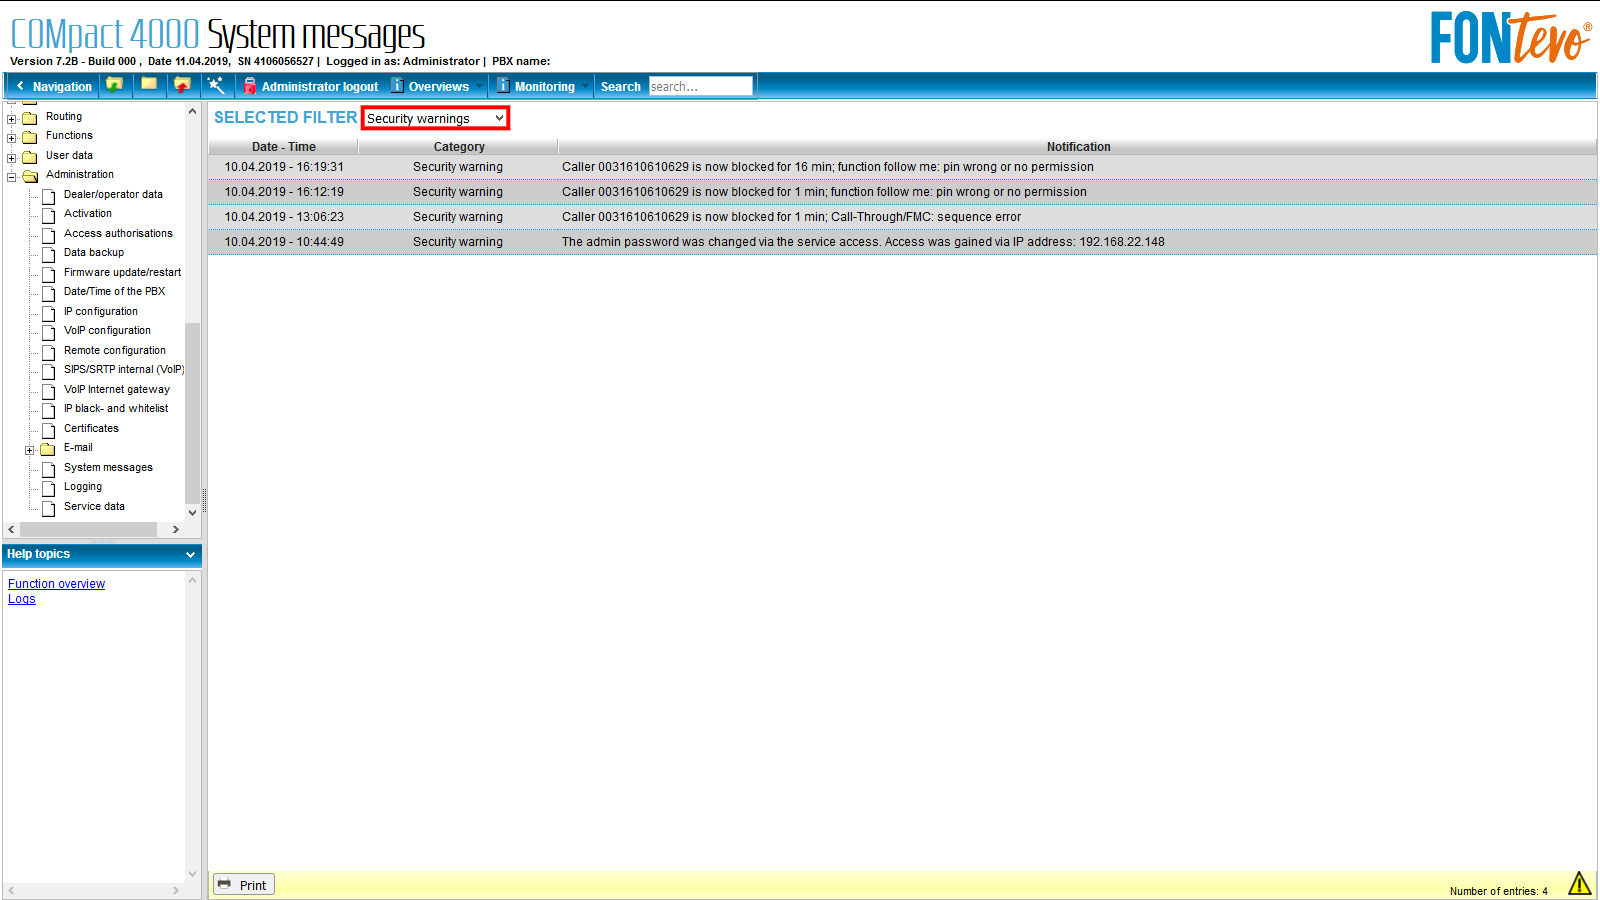Click the page icon next to VoIP configuration
Viewport: 1600px width, 900px height.
pos(48,332)
